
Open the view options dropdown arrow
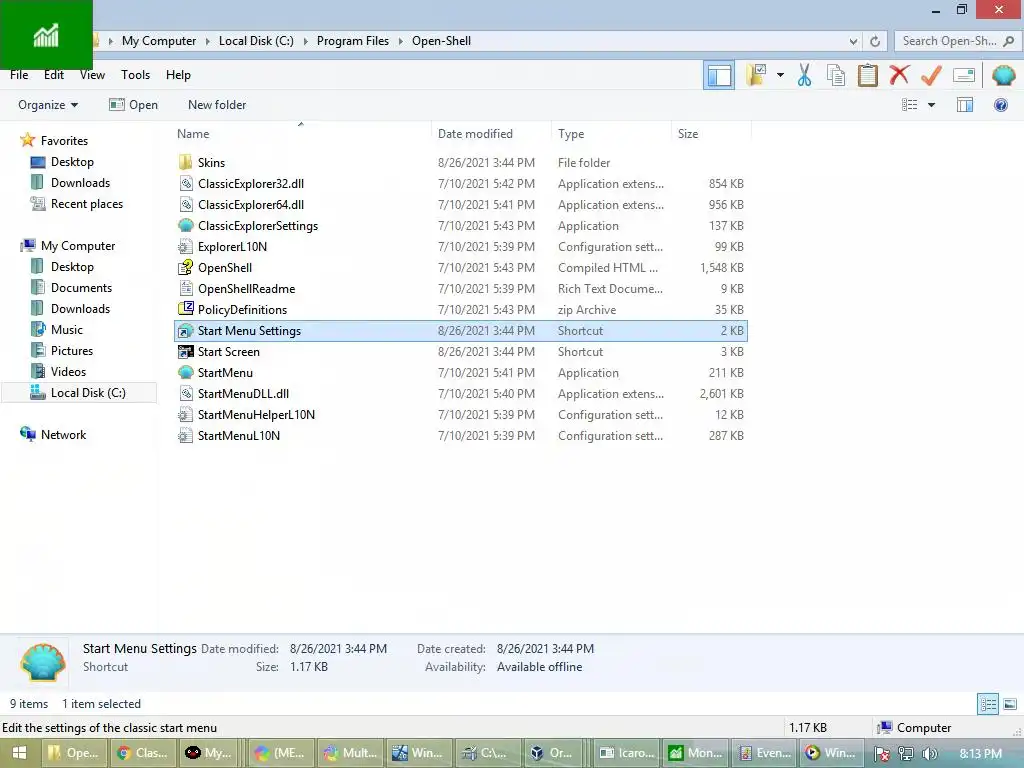point(931,104)
